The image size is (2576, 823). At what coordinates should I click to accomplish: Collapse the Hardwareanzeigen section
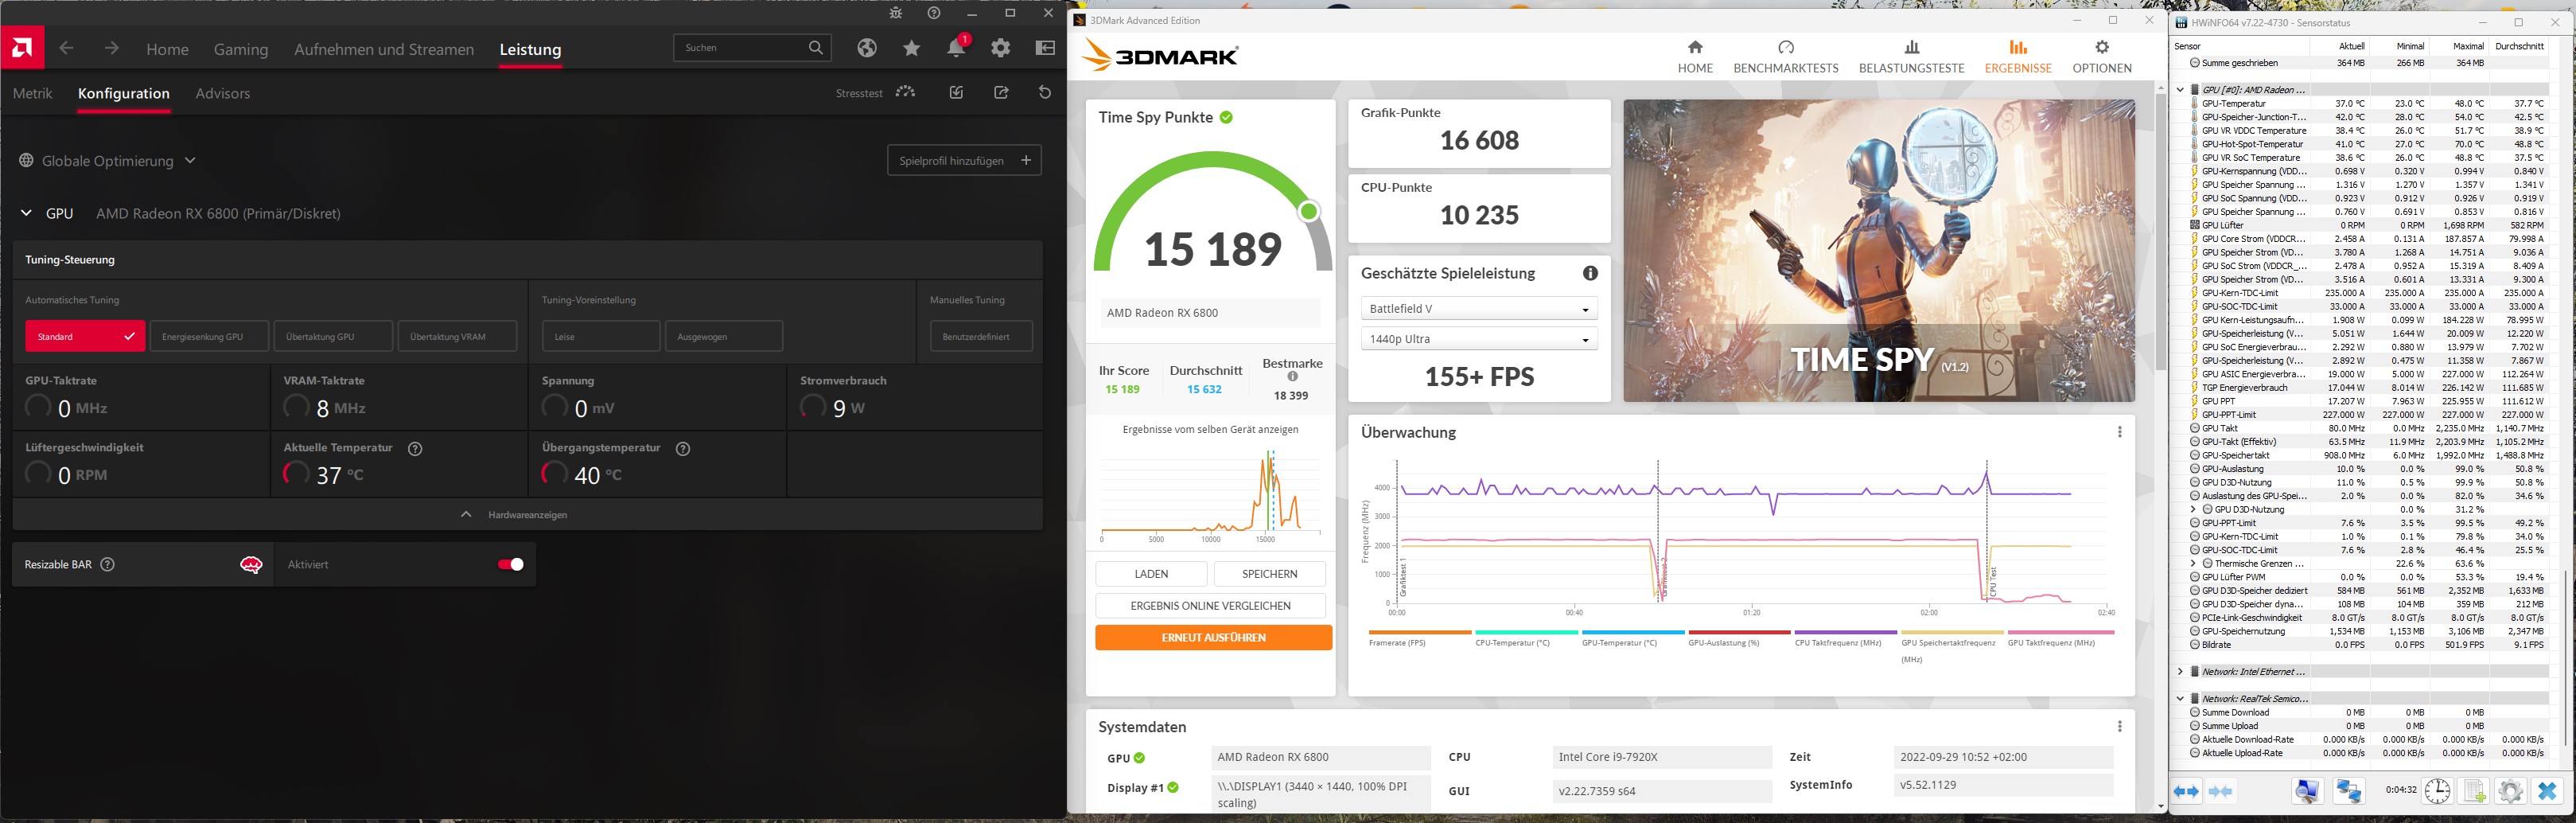point(527,515)
